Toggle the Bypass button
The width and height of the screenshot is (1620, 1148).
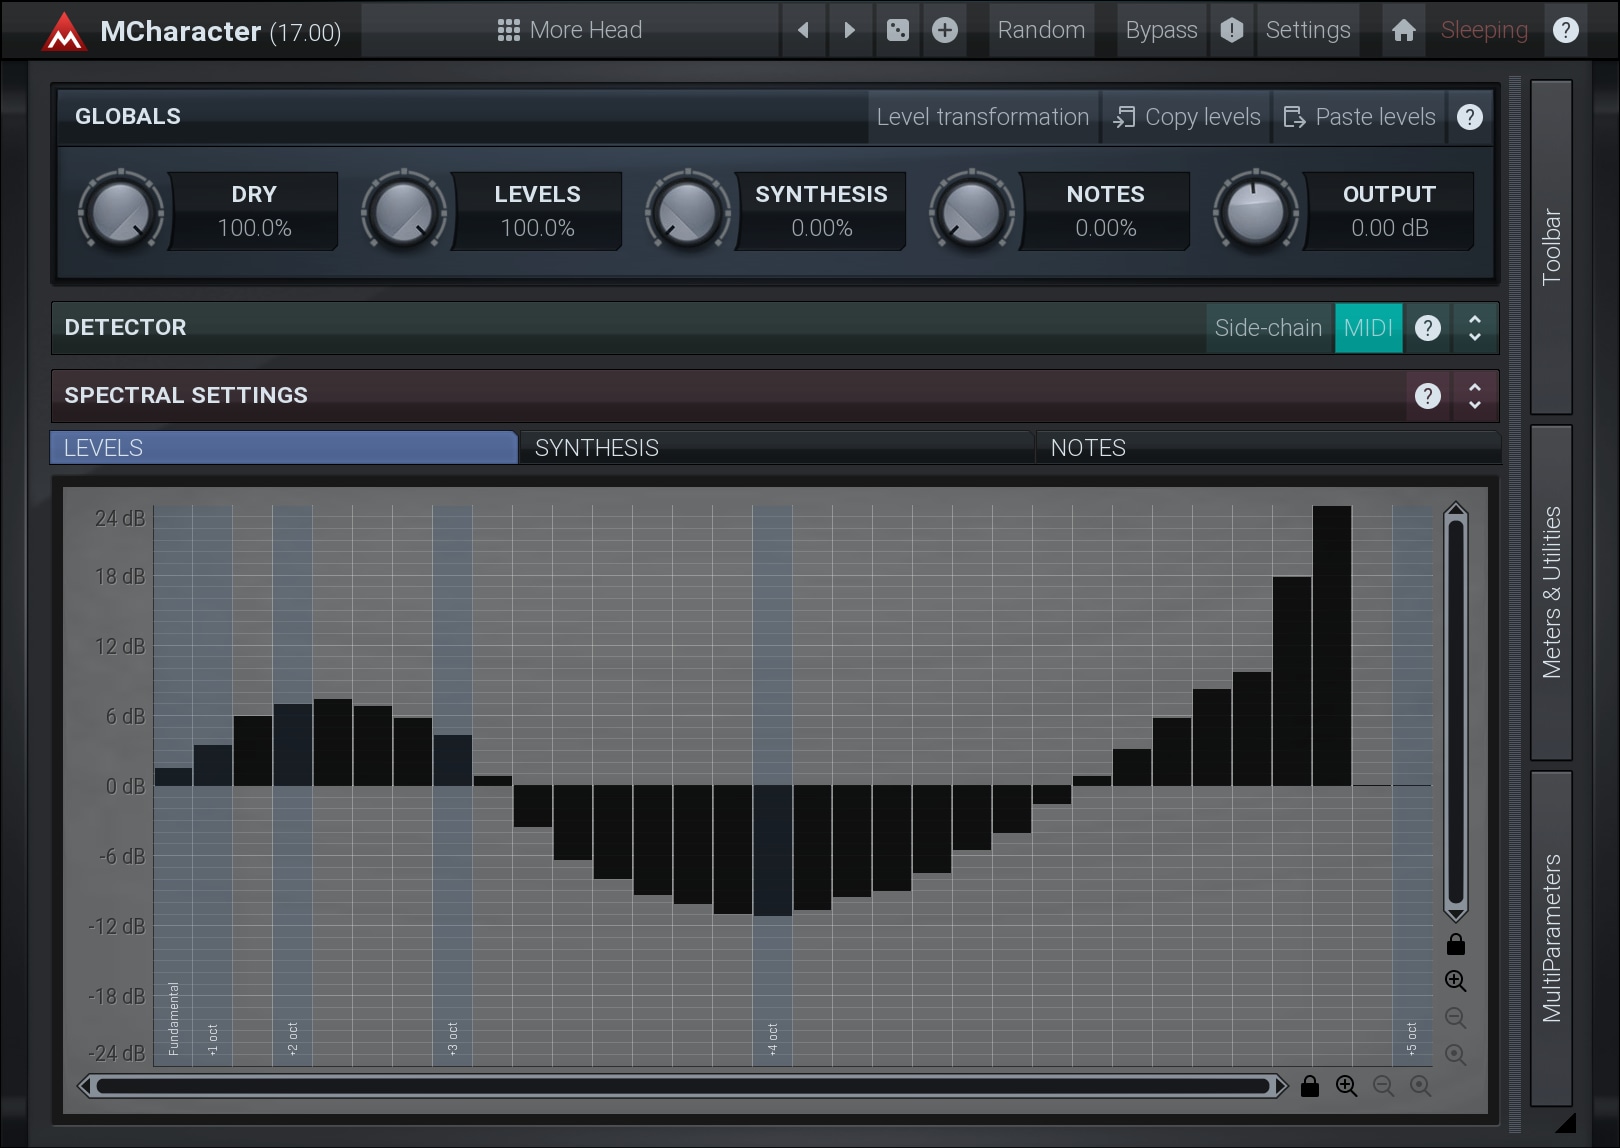point(1160,30)
